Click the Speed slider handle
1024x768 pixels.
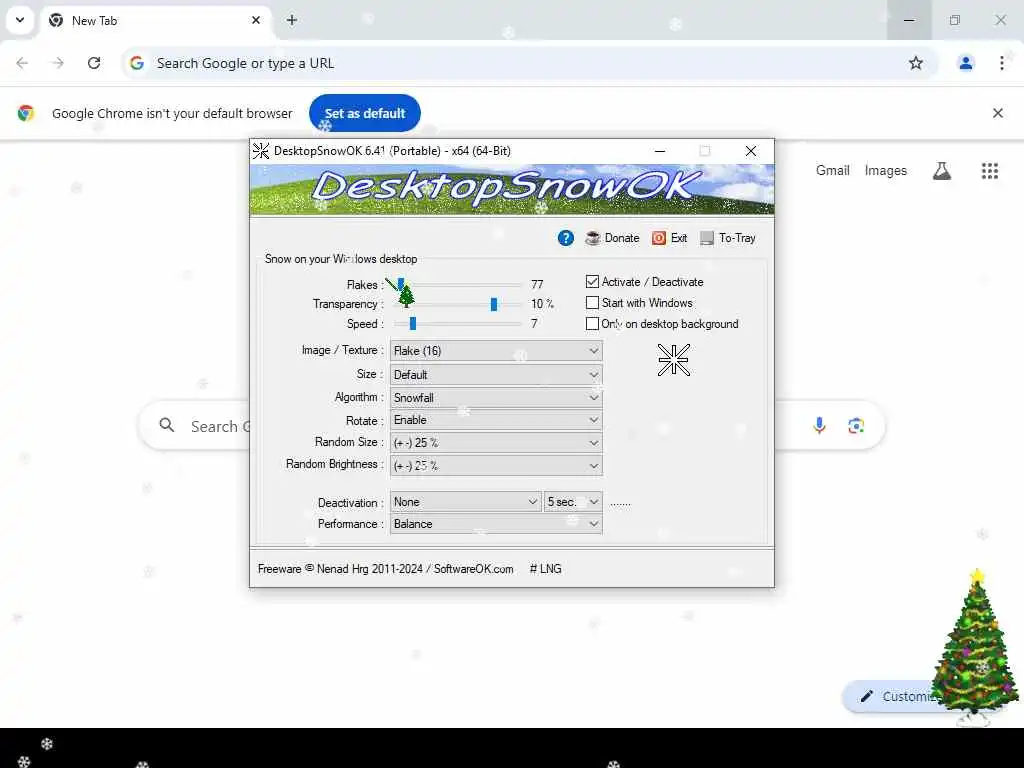tap(413, 324)
